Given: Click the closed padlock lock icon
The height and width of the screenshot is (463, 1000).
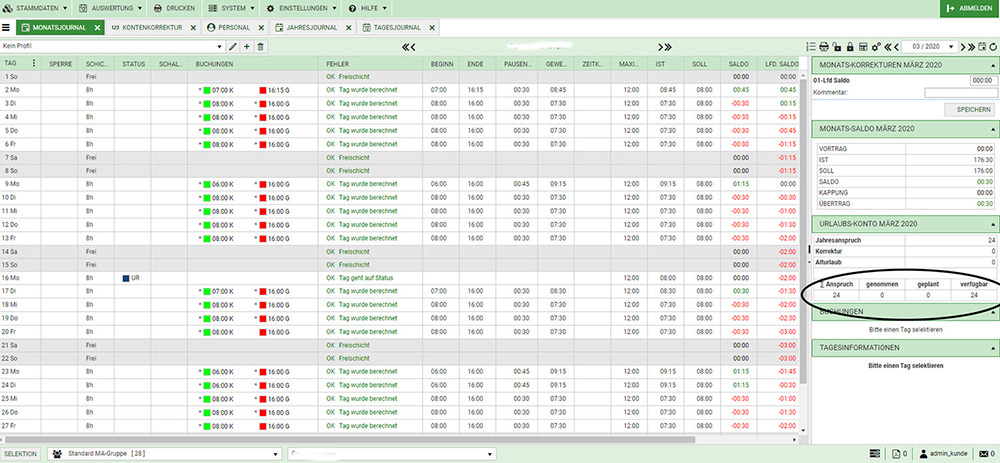Looking at the screenshot, I should [850, 47].
